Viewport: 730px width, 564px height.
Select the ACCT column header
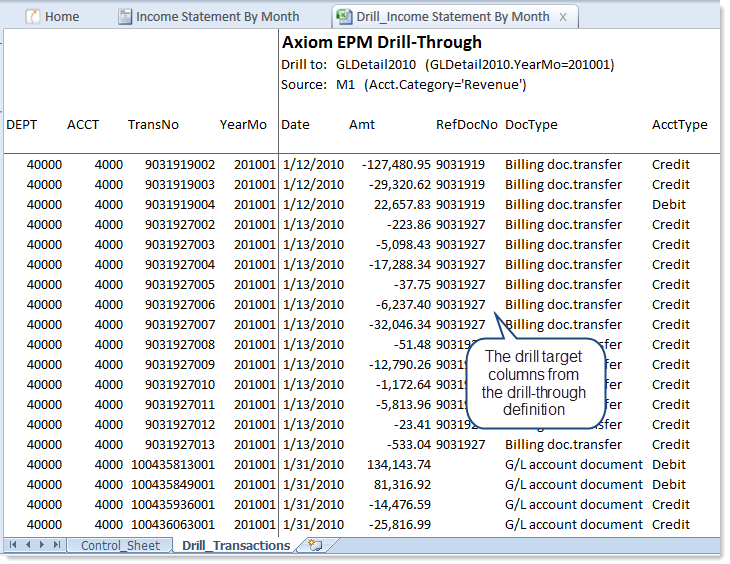(x=83, y=125)
